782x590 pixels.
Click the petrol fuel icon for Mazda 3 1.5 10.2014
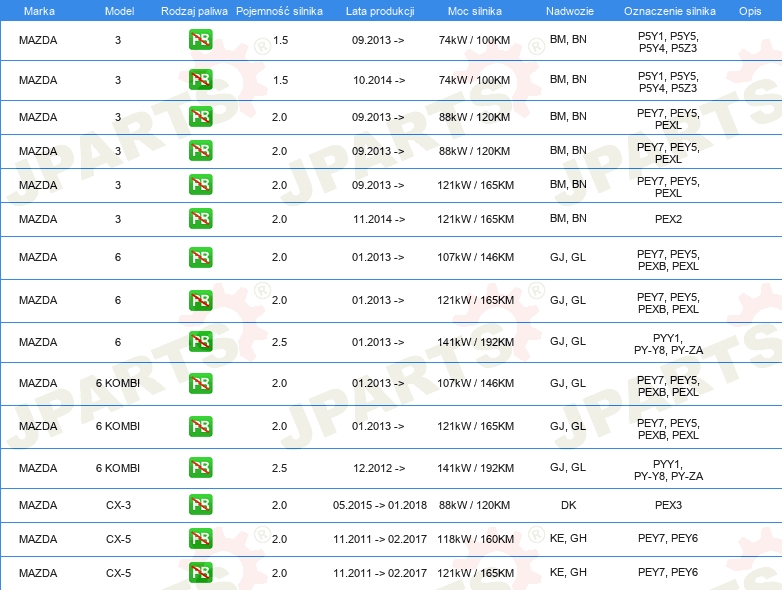coord(200,80)
